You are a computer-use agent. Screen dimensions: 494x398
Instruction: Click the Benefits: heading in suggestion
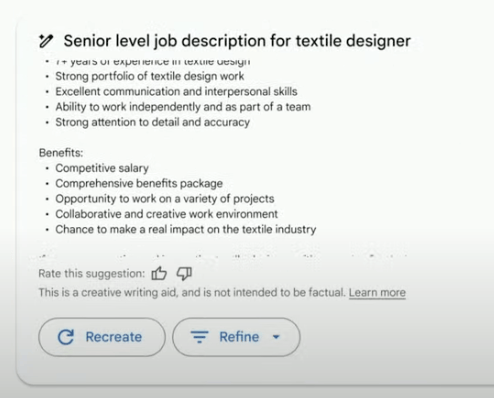tap(61, 153)
